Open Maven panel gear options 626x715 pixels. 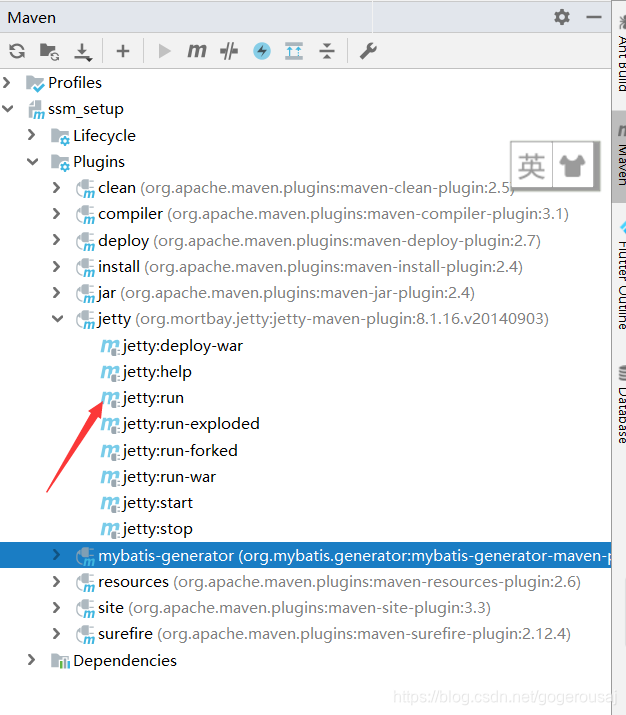click(x=562, y=17)
